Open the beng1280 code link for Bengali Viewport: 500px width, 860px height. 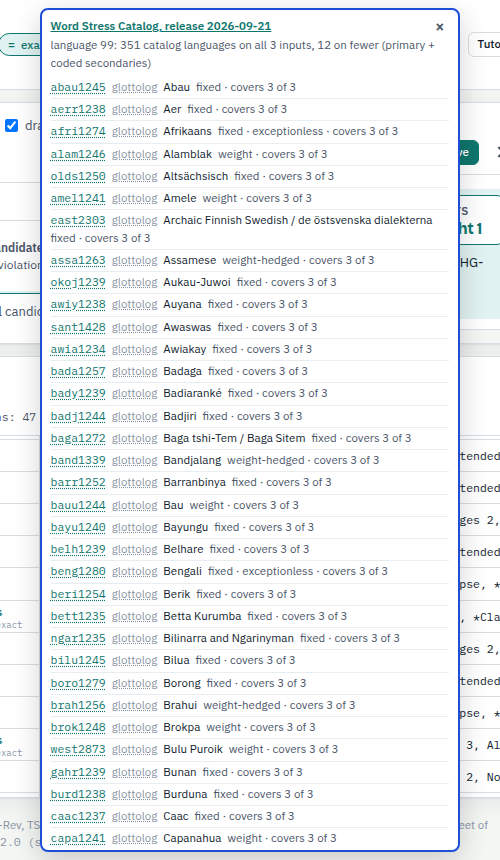(78, 570)
